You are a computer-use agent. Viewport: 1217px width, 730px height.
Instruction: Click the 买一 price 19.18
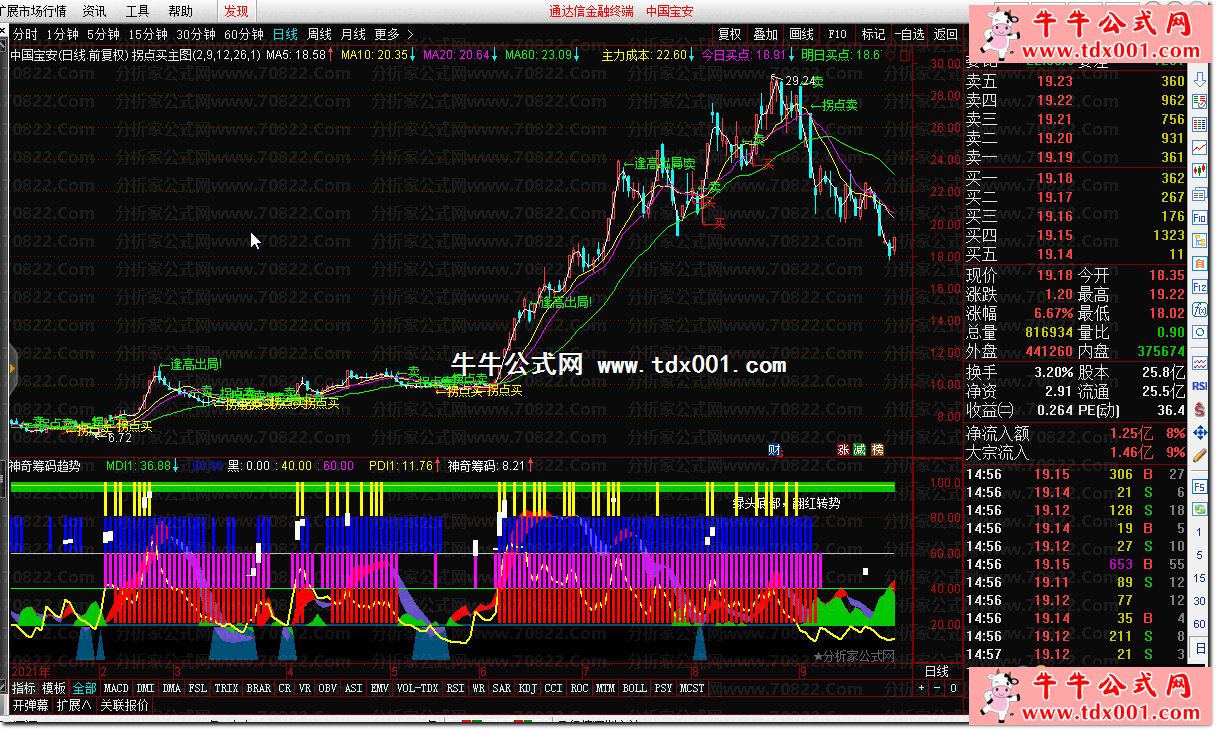pyautogui.click(x=1054, y=178)
